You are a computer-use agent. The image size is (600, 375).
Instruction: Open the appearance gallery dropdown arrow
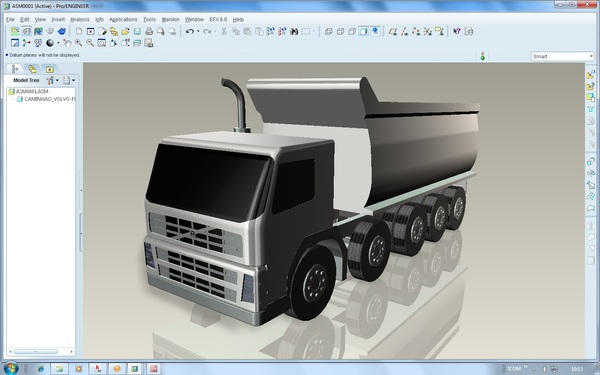(x=58, y=43)
